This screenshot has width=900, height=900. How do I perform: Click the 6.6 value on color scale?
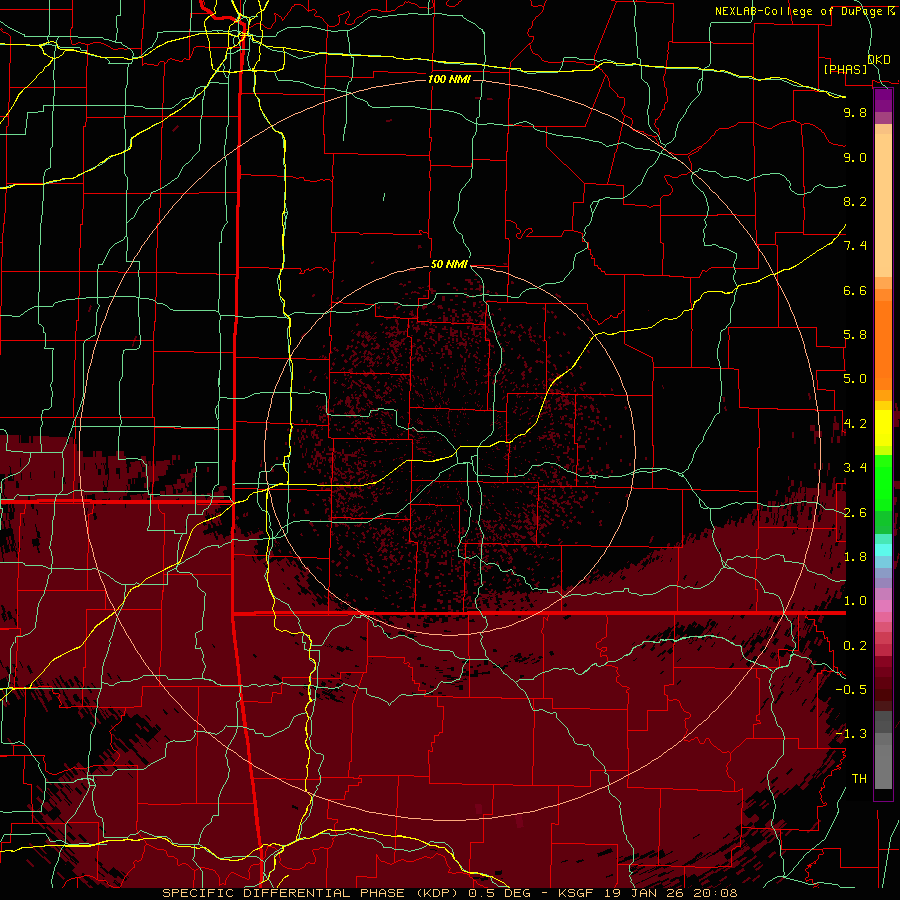click(855, 290)
